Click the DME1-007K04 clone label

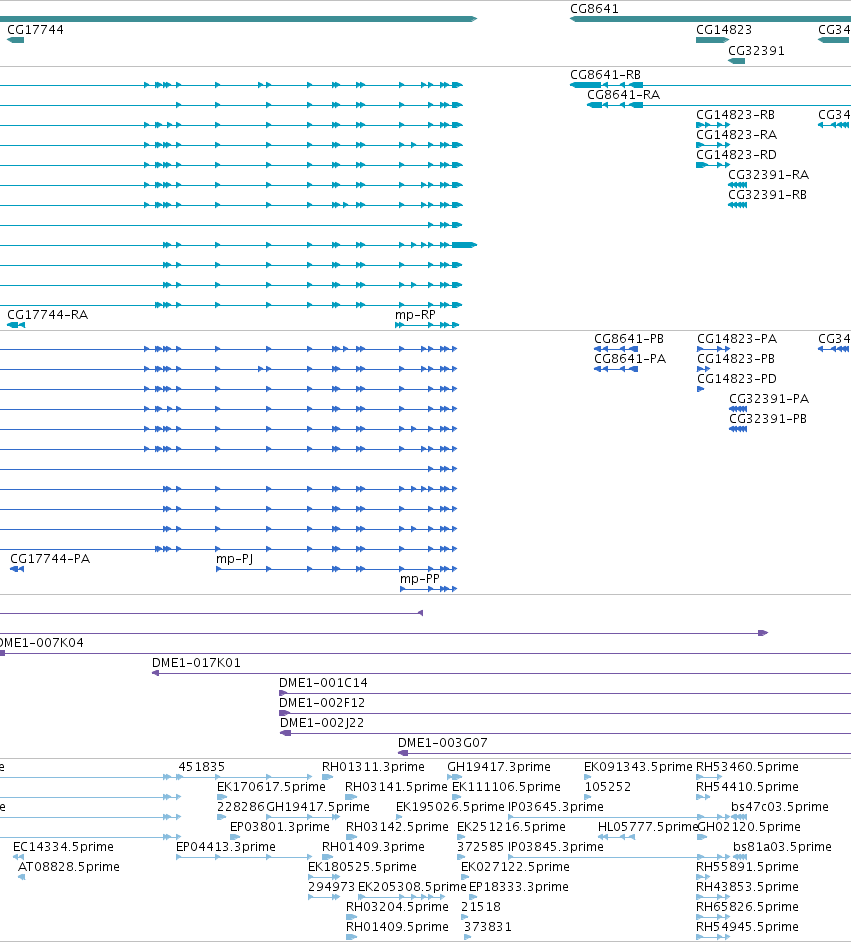pyautogui.click(x=41, y=642)
